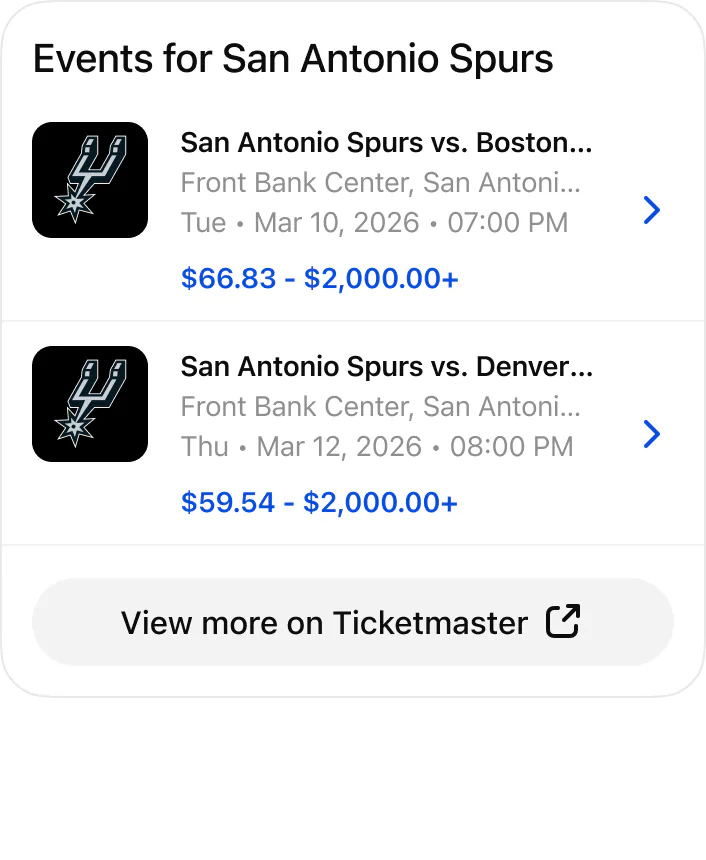Screen dimensions: 706x860
Task: Select the price range $66.83 - $2,000.00+
Action: [318, 278]
